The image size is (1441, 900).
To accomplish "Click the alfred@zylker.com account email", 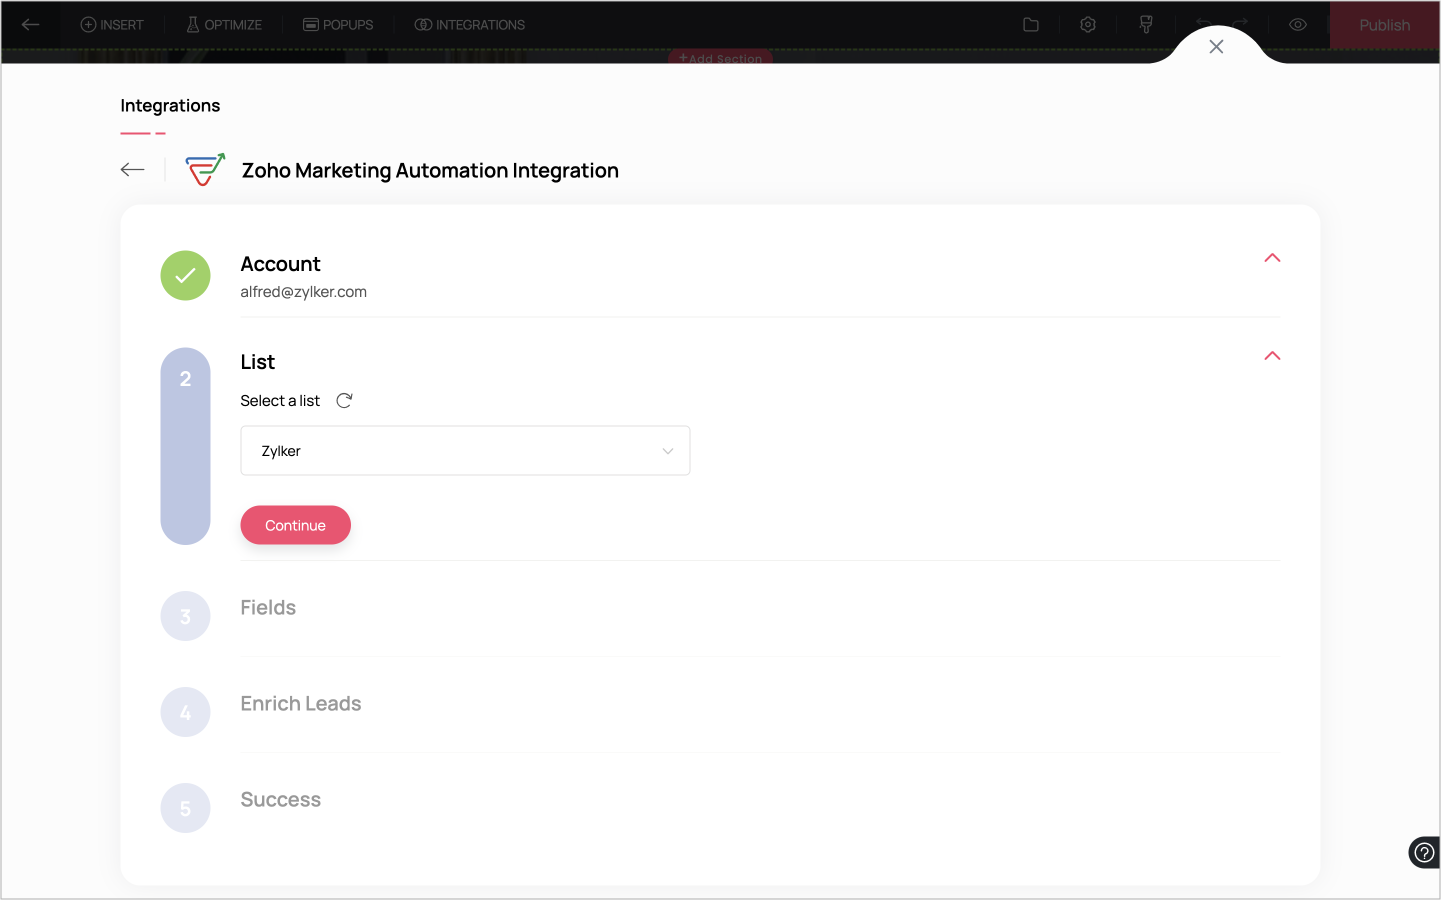I will coord(304,292).
